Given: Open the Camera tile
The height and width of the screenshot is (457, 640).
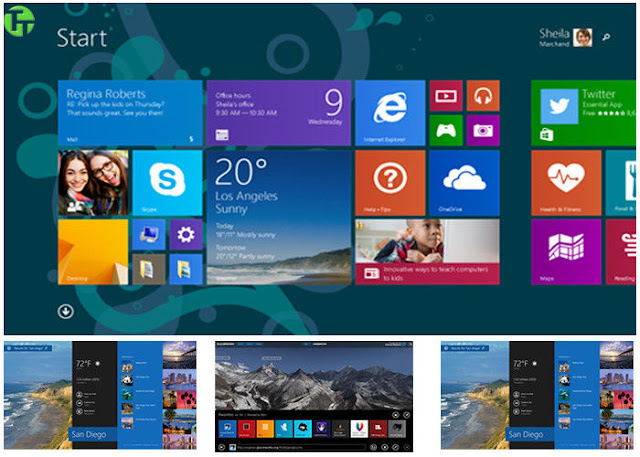Looking at the screenshot, I should [x=483, y=131].
